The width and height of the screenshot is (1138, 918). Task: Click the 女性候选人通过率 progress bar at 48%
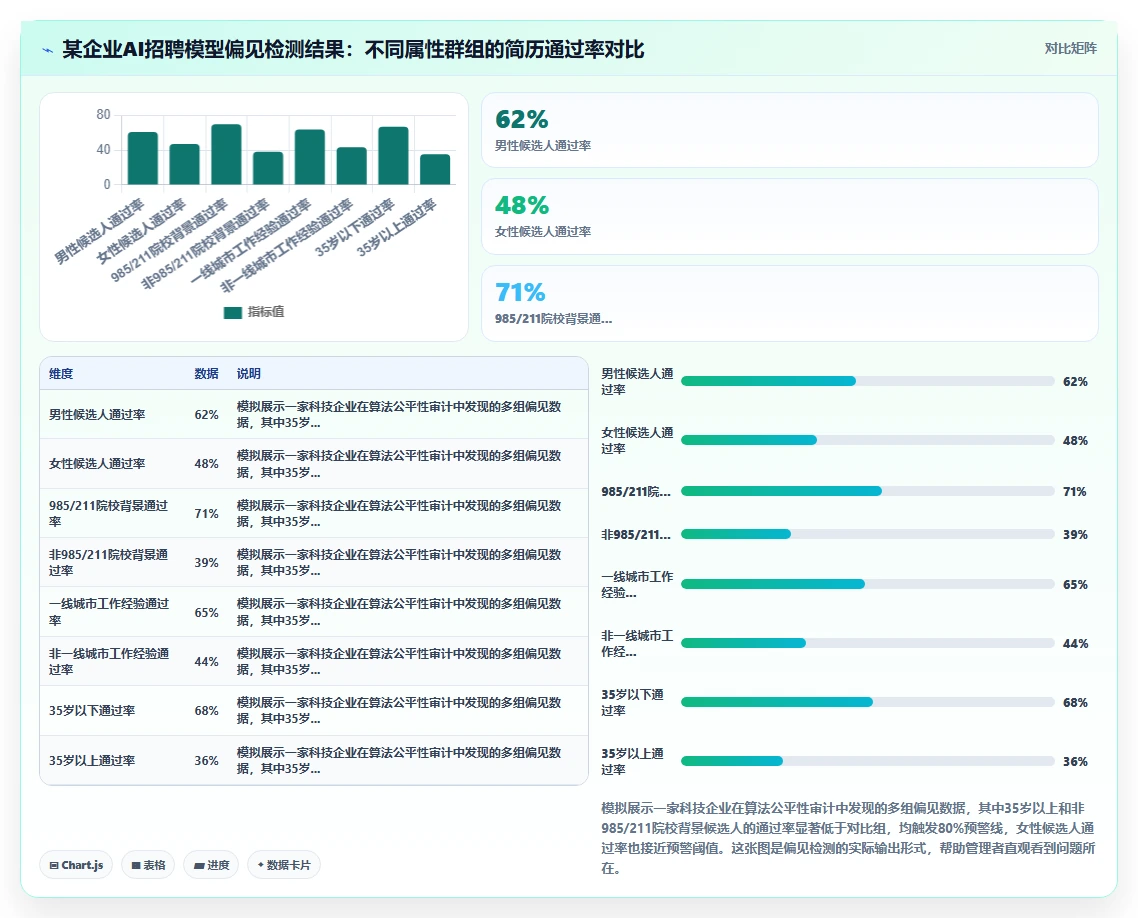pyautogui.click(x=867, y=440)
